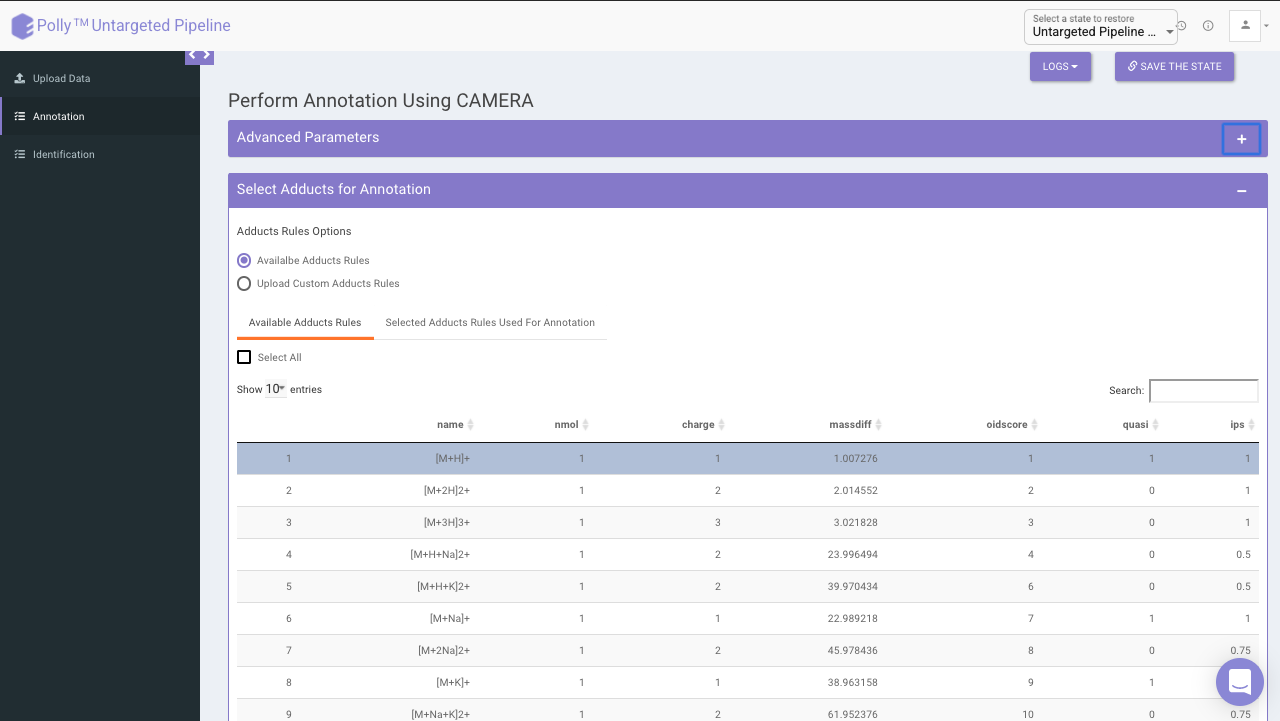Select the [M+2Na]2+ adduct row
The image size is (1280, 721).
click(x=748, y=651)
